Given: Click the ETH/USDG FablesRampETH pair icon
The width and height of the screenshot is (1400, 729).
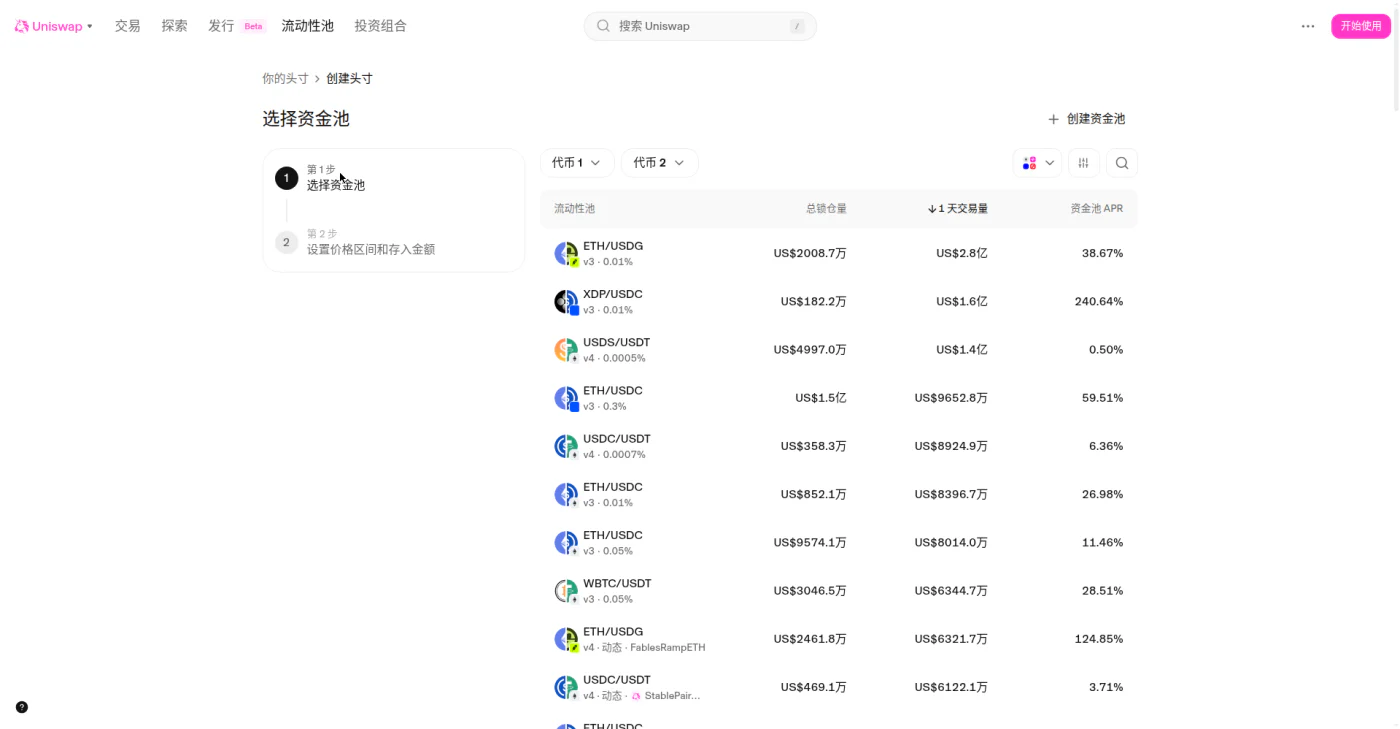Looking at the screenshot, I should click(x=567, y=639).
